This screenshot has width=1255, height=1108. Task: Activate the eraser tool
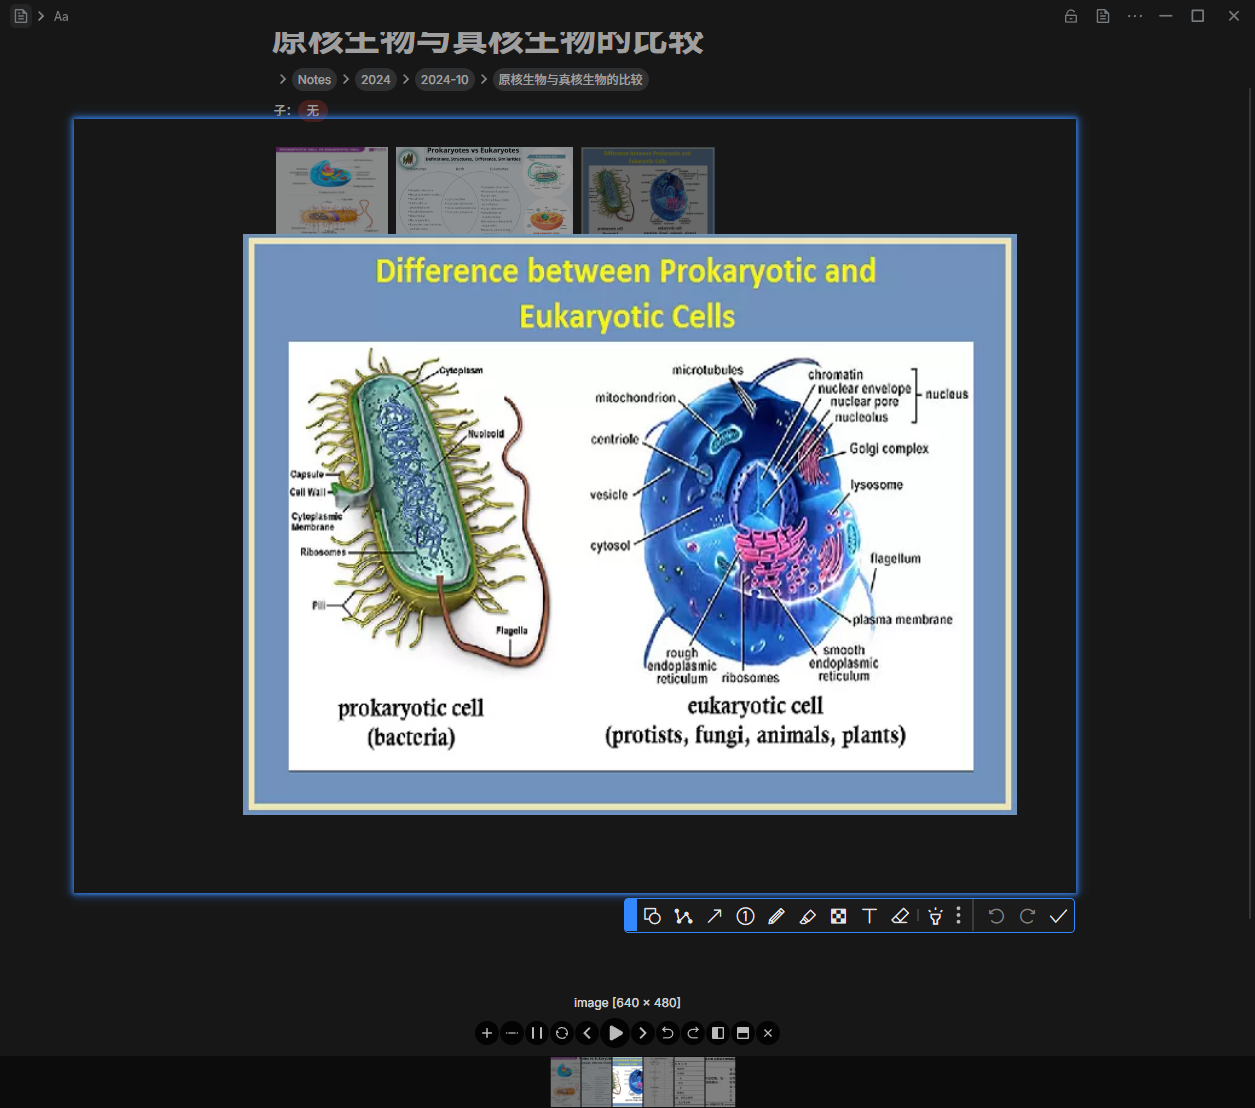pyautogui.click(x=900, y=916)
